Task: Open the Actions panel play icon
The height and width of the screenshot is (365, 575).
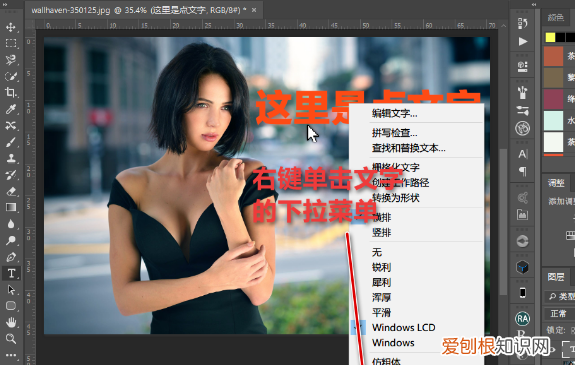Action: [x=523, y=41]
